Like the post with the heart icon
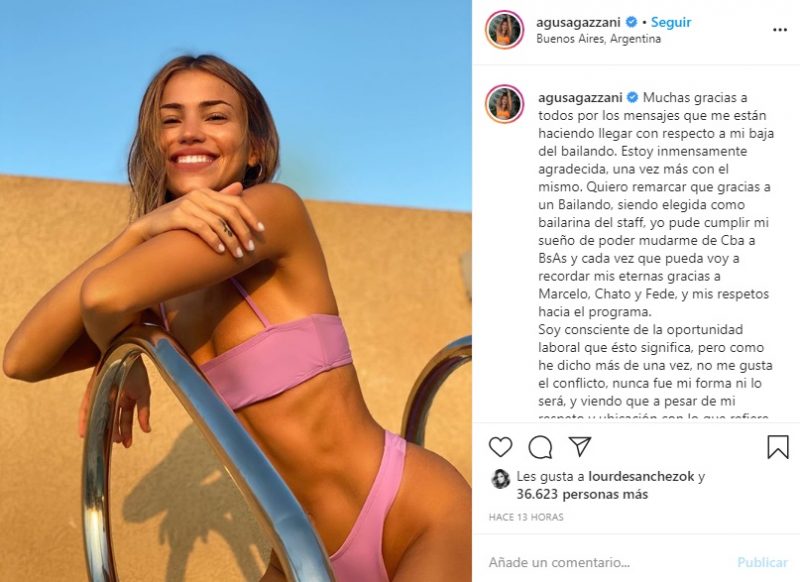800x582 pixels. [501, 447]
